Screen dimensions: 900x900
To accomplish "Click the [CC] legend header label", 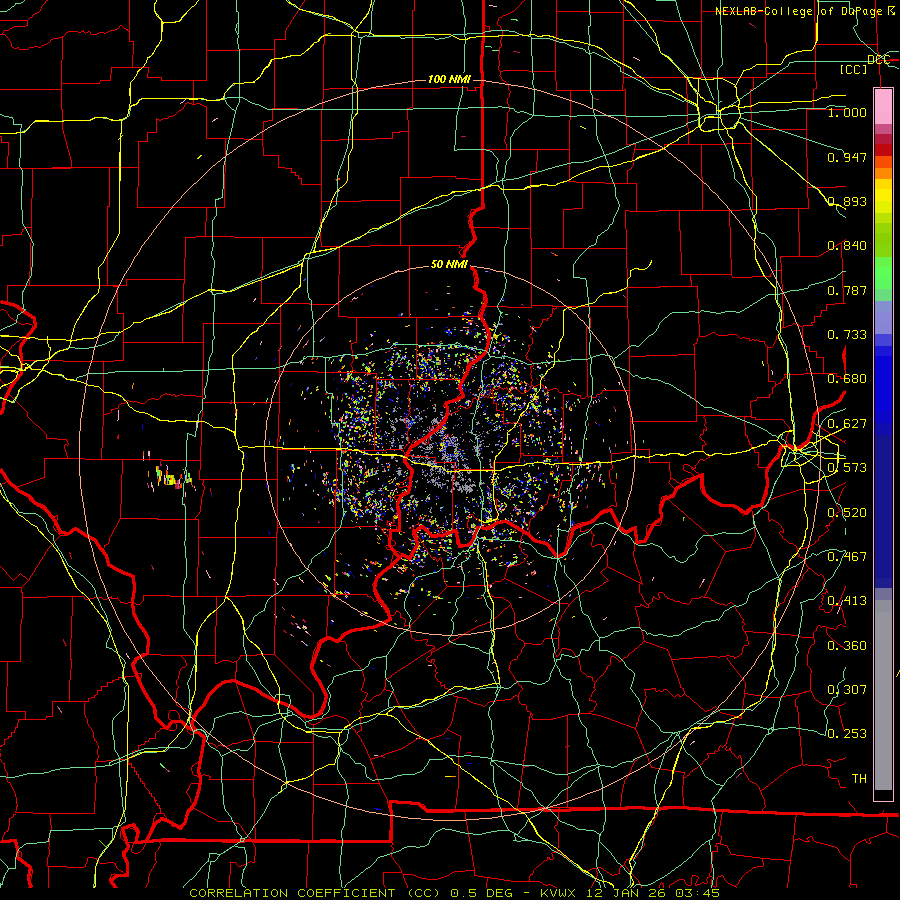I will click(854, 69).
